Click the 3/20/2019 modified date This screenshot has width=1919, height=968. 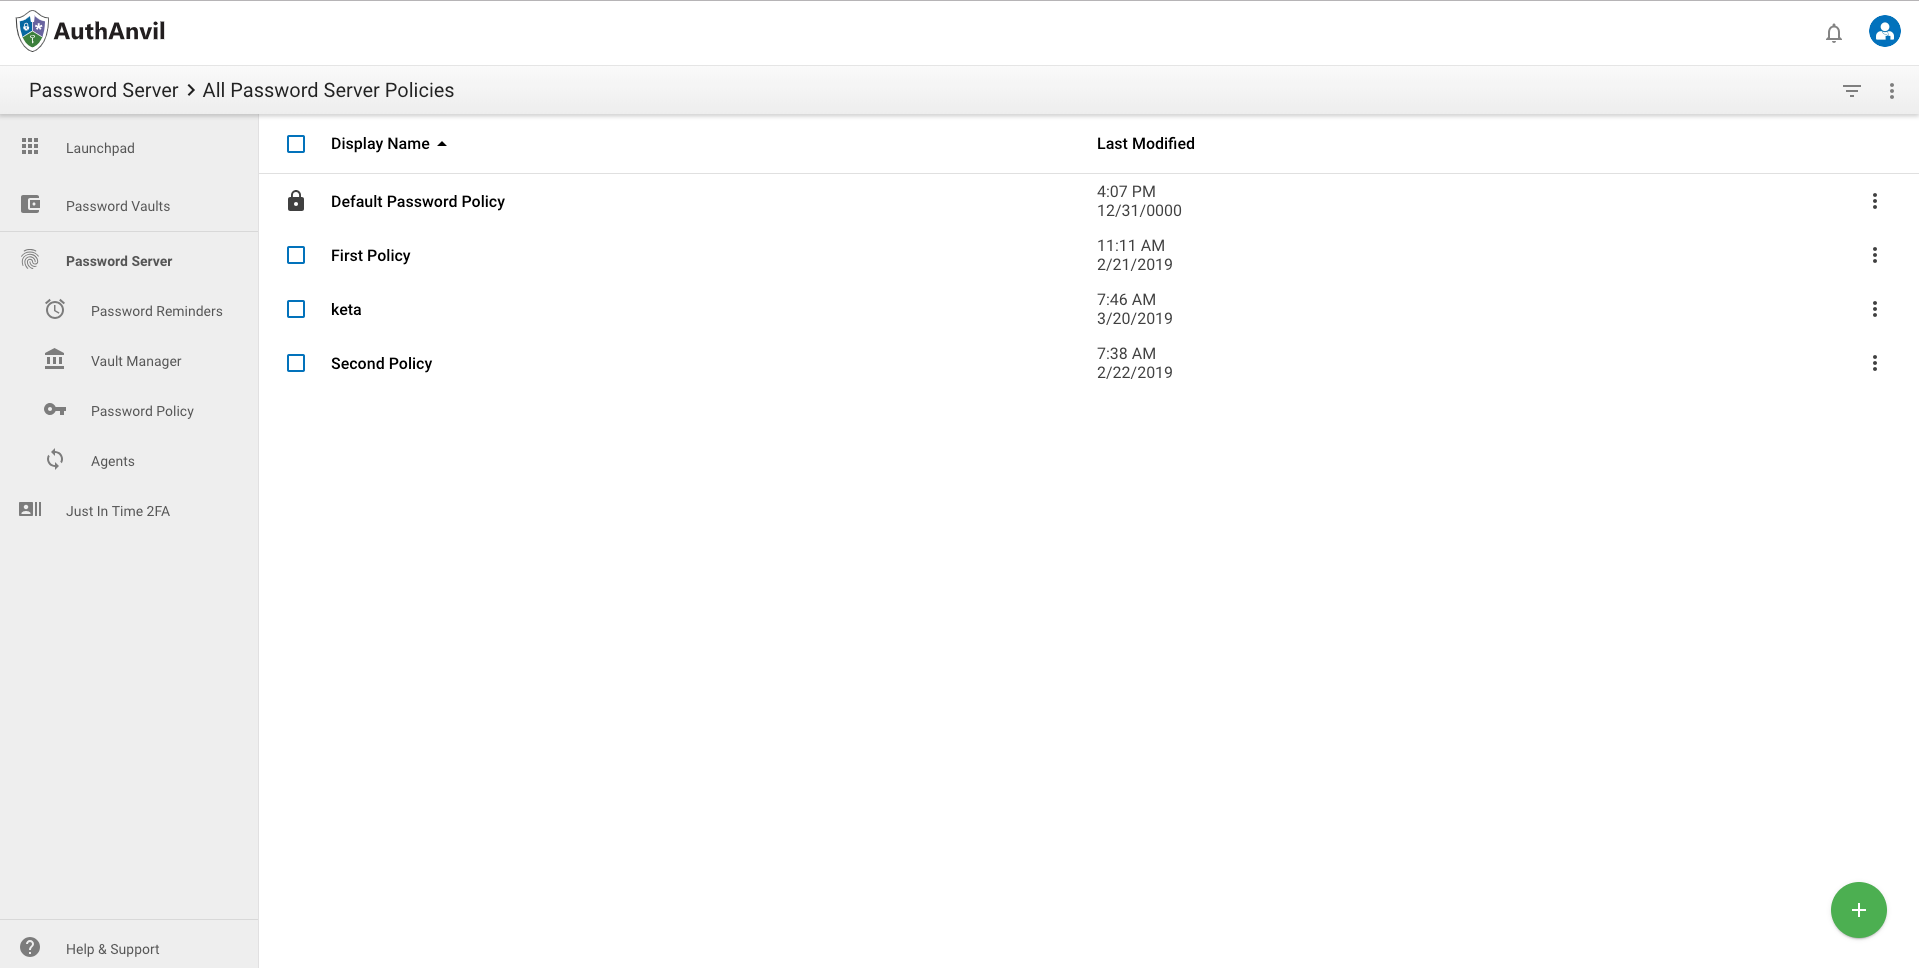point(1134,319)
